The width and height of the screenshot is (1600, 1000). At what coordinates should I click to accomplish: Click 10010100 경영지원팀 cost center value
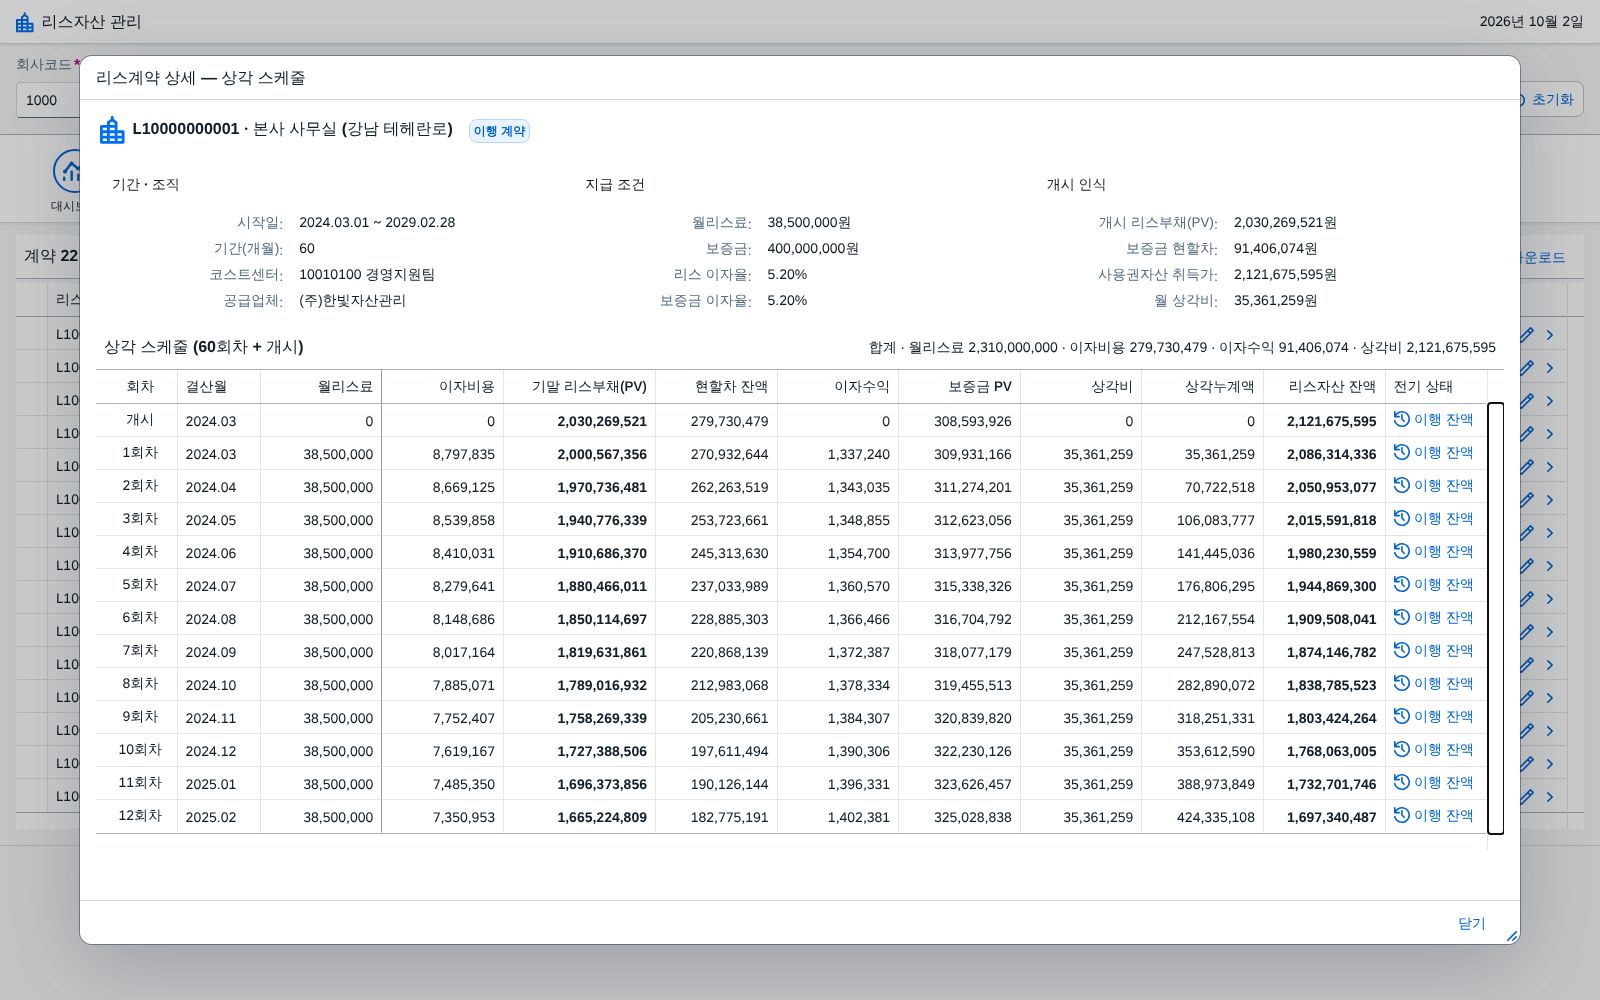click(x=367, y=274)
